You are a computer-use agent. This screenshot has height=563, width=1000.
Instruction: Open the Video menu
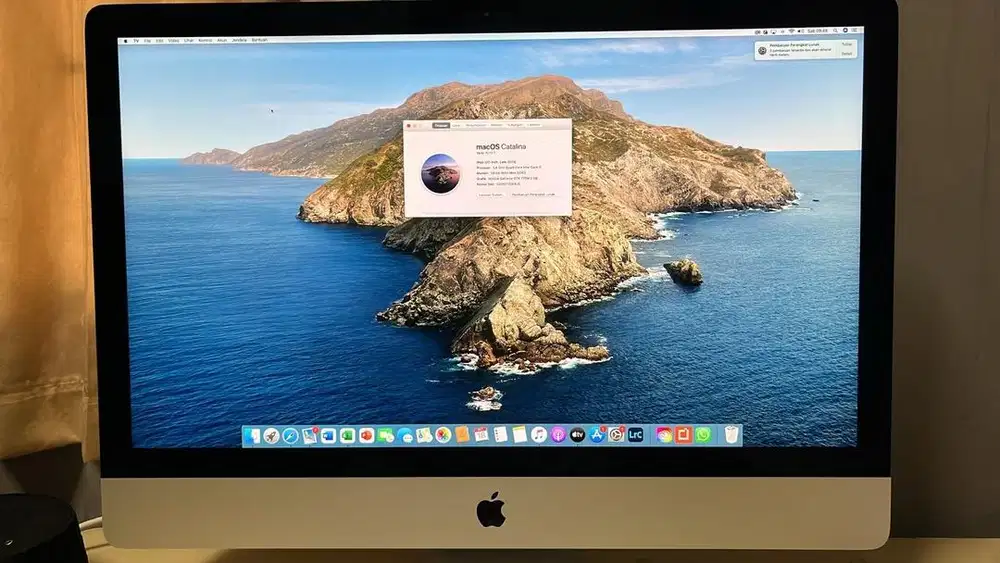click(x=173, y=41)
